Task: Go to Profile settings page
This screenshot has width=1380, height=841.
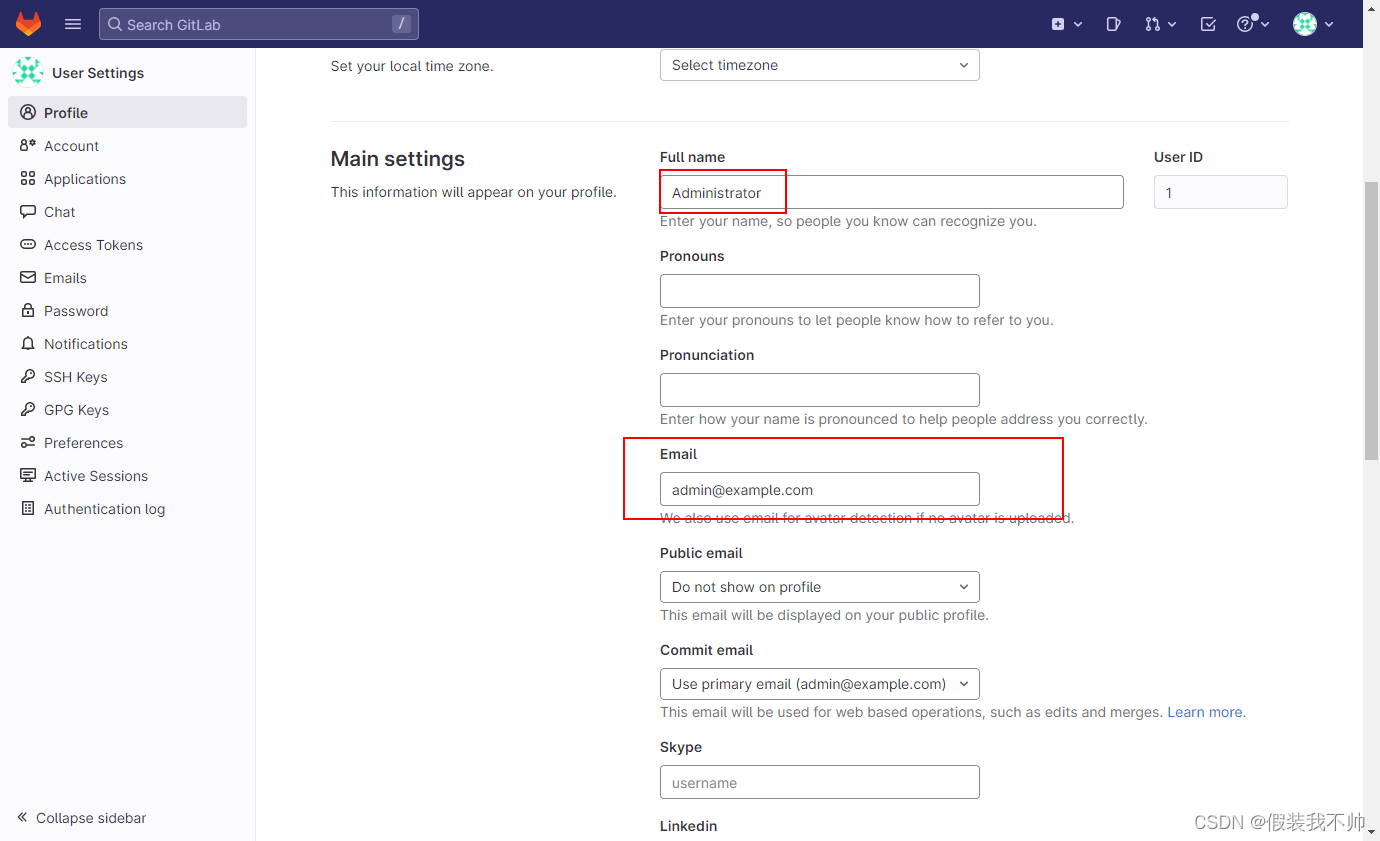Action: click(127, 113)
